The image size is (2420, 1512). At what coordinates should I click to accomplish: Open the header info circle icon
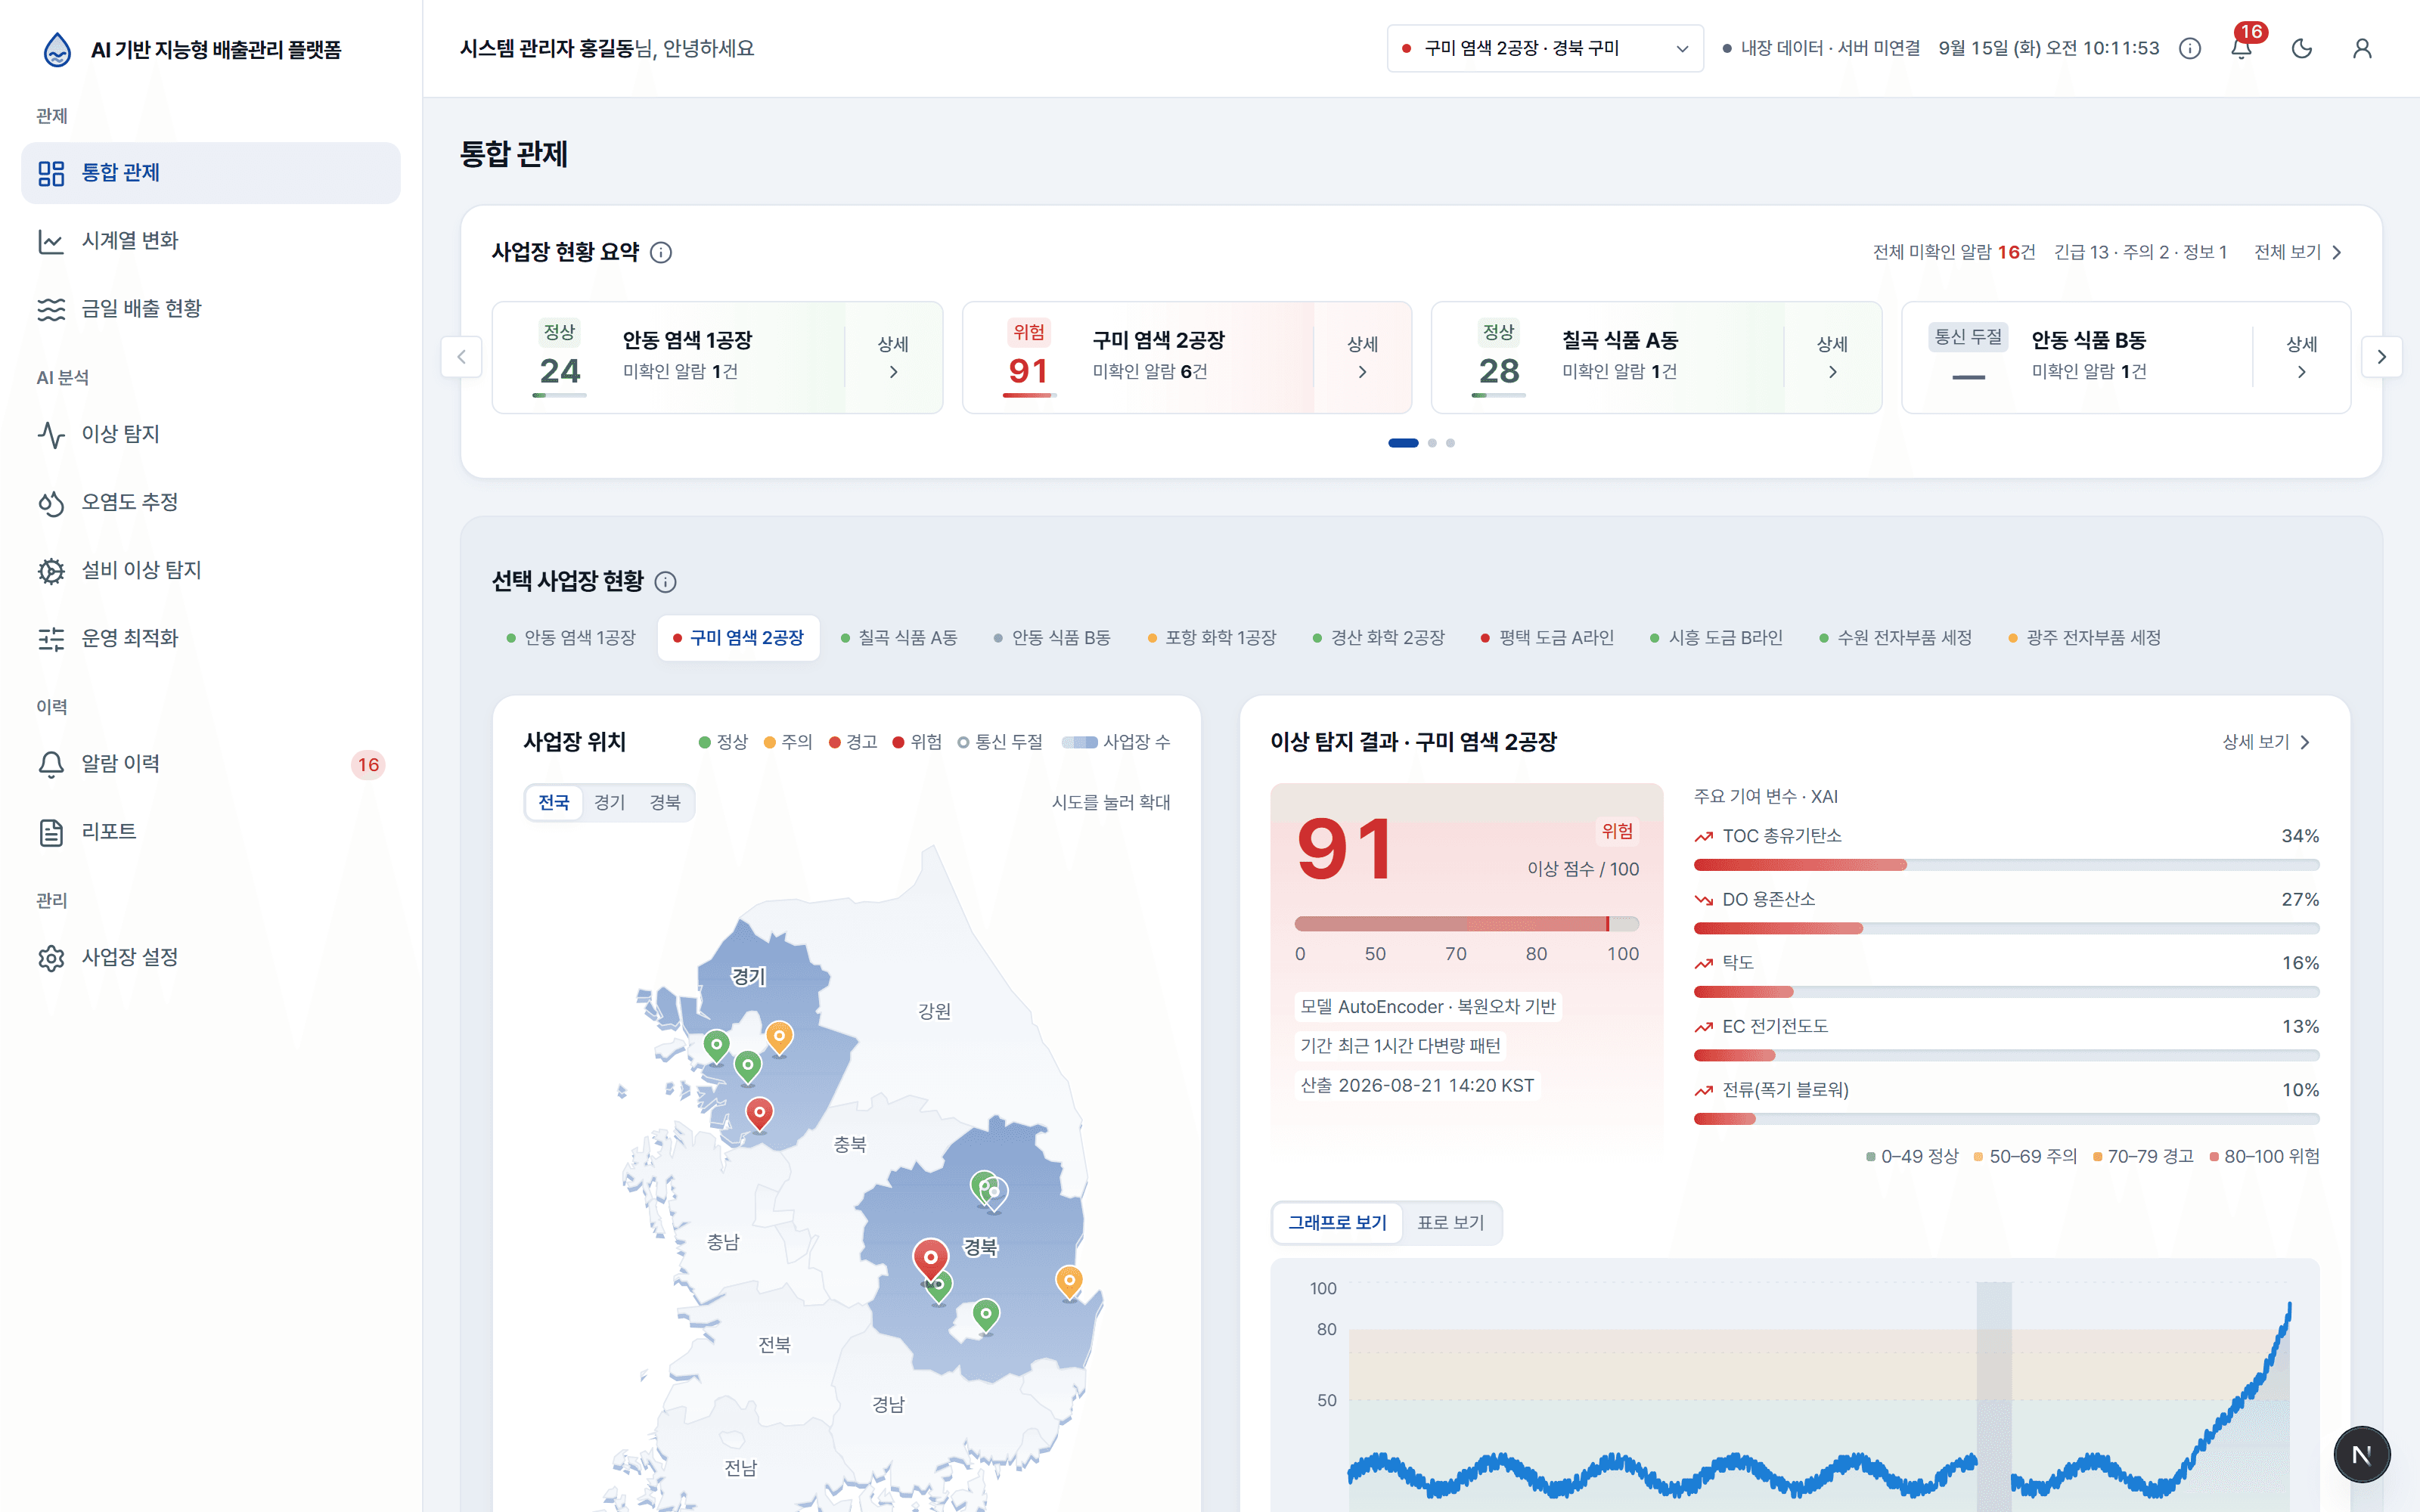(2190, 48)
